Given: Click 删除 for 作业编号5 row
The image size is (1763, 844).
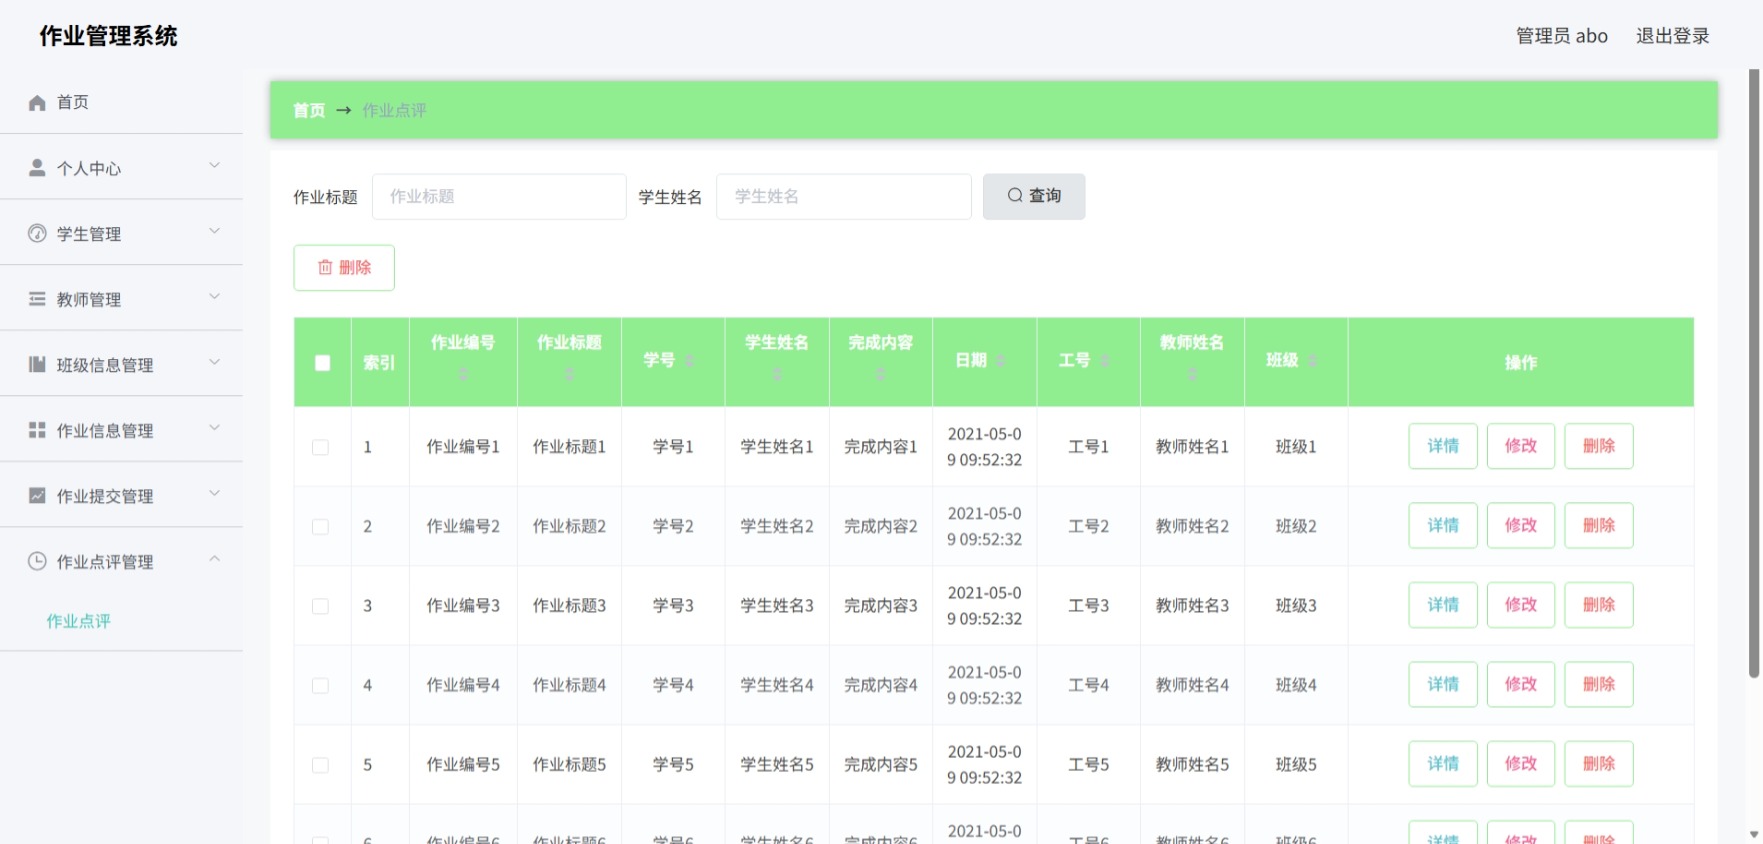Looking at the screenshot, I should (1599, 764).
